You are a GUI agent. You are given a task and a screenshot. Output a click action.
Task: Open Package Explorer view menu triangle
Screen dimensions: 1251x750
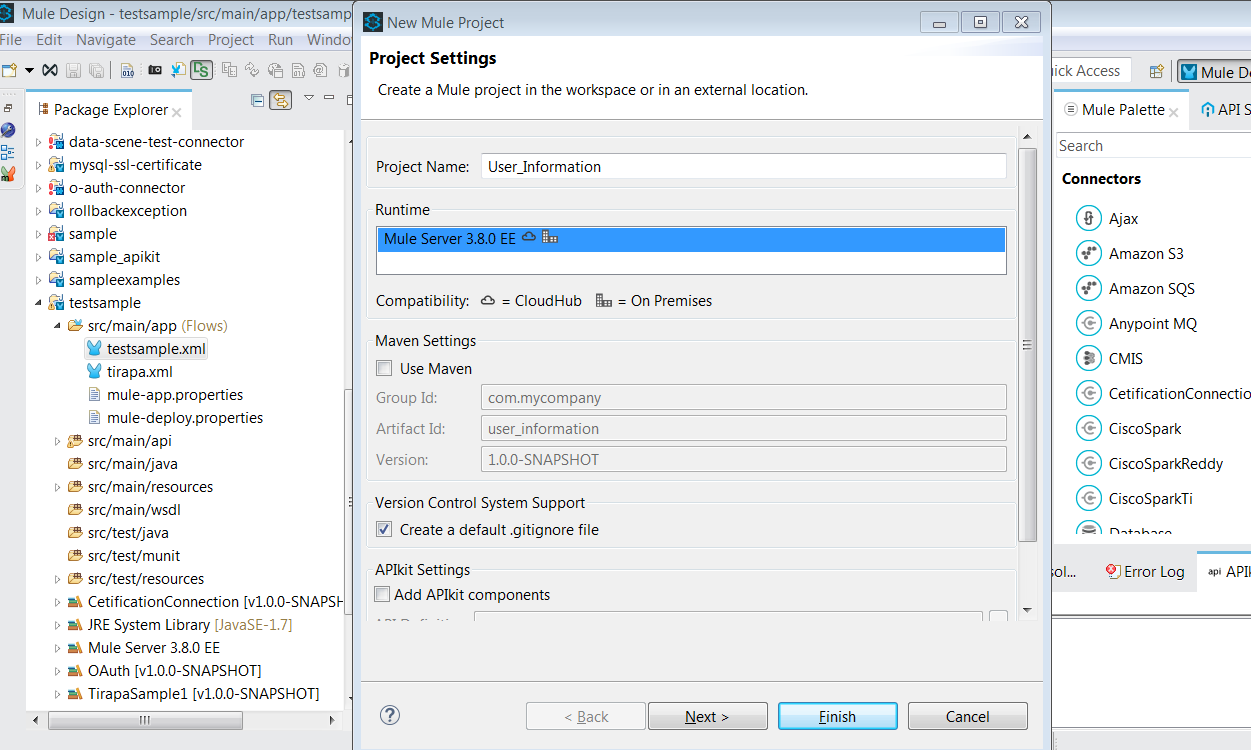pyautogui.click(x=309, y=98)
